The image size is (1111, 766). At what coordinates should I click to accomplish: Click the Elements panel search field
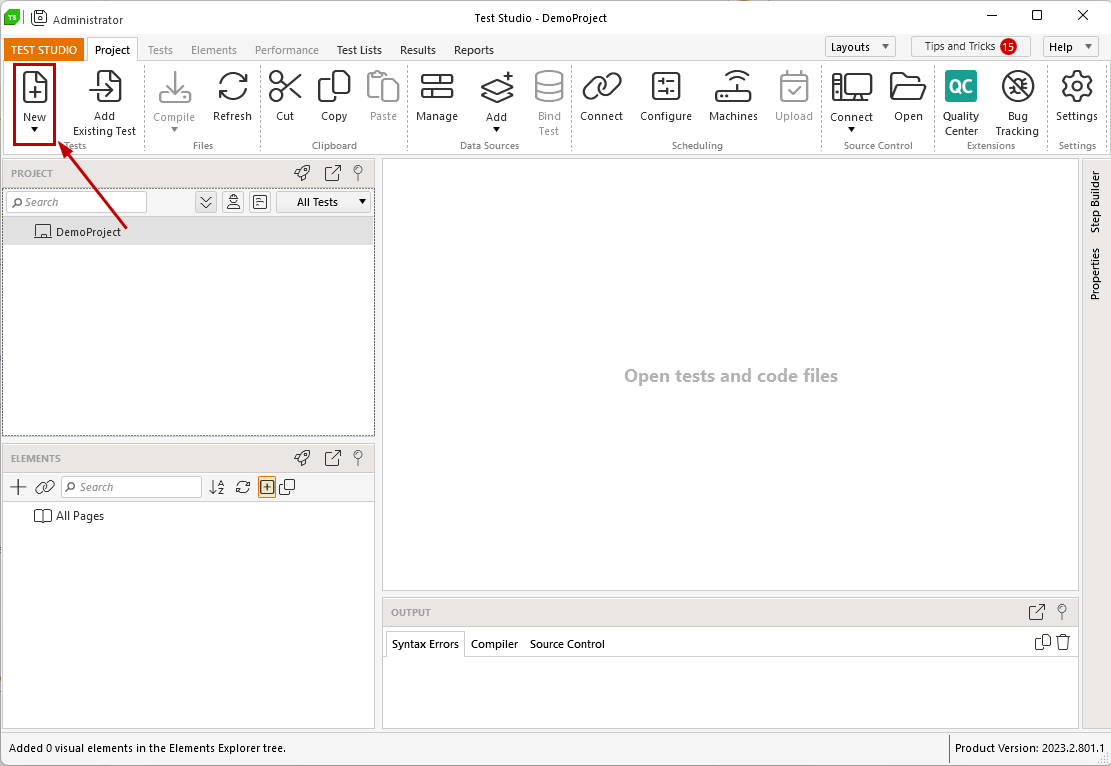click(132, 487)
